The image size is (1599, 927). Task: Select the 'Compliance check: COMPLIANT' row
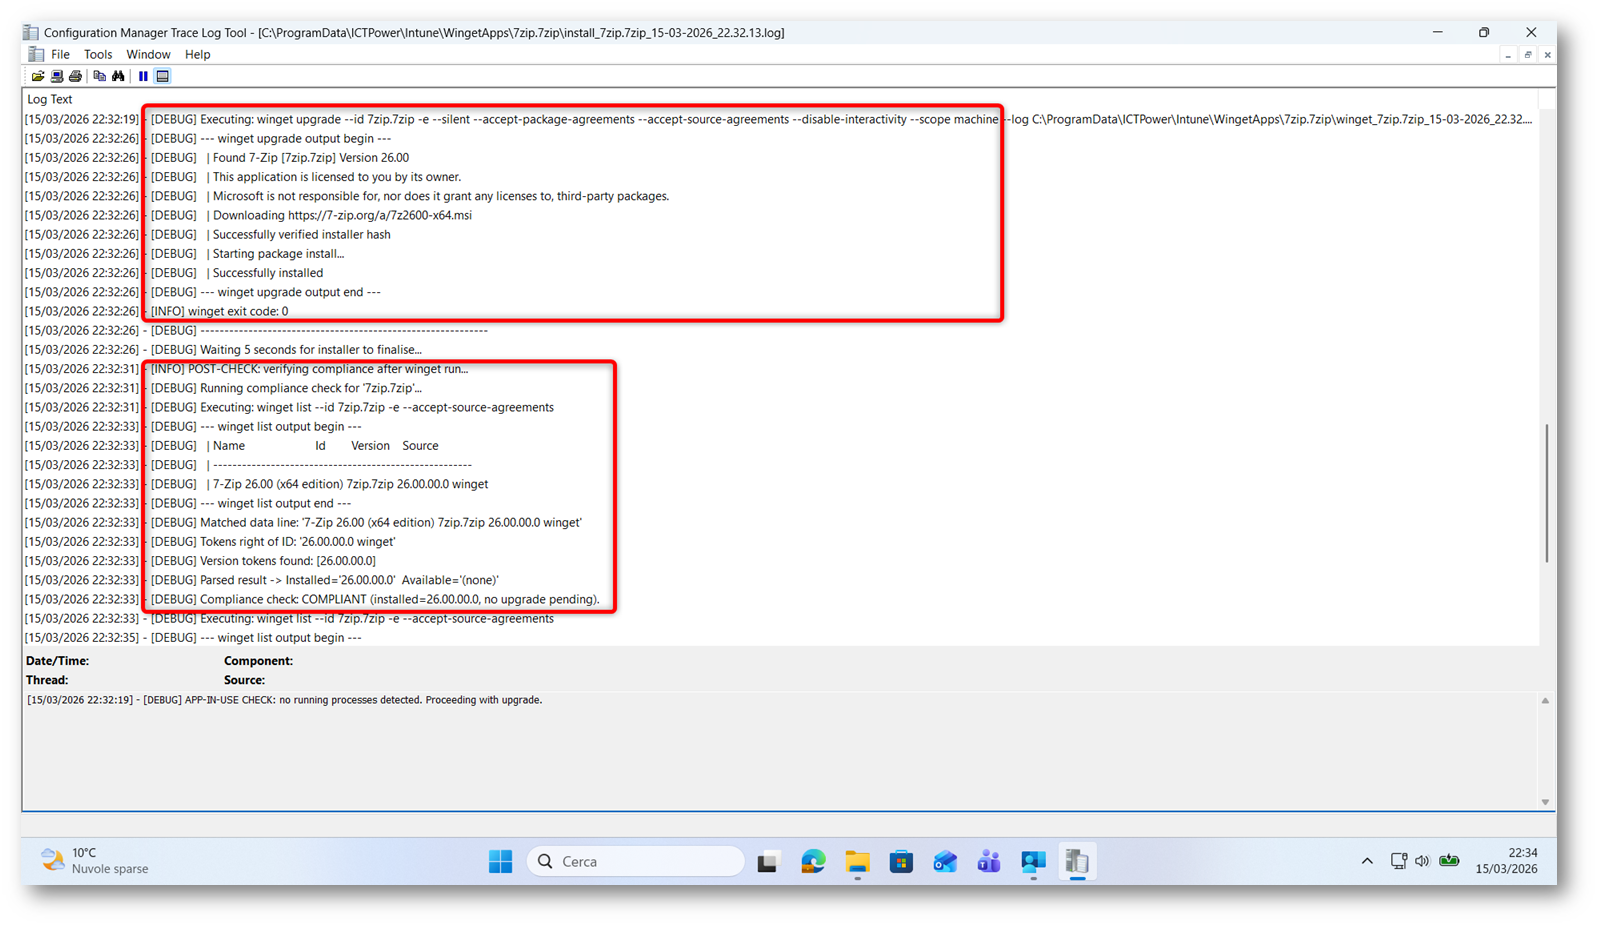780,599
